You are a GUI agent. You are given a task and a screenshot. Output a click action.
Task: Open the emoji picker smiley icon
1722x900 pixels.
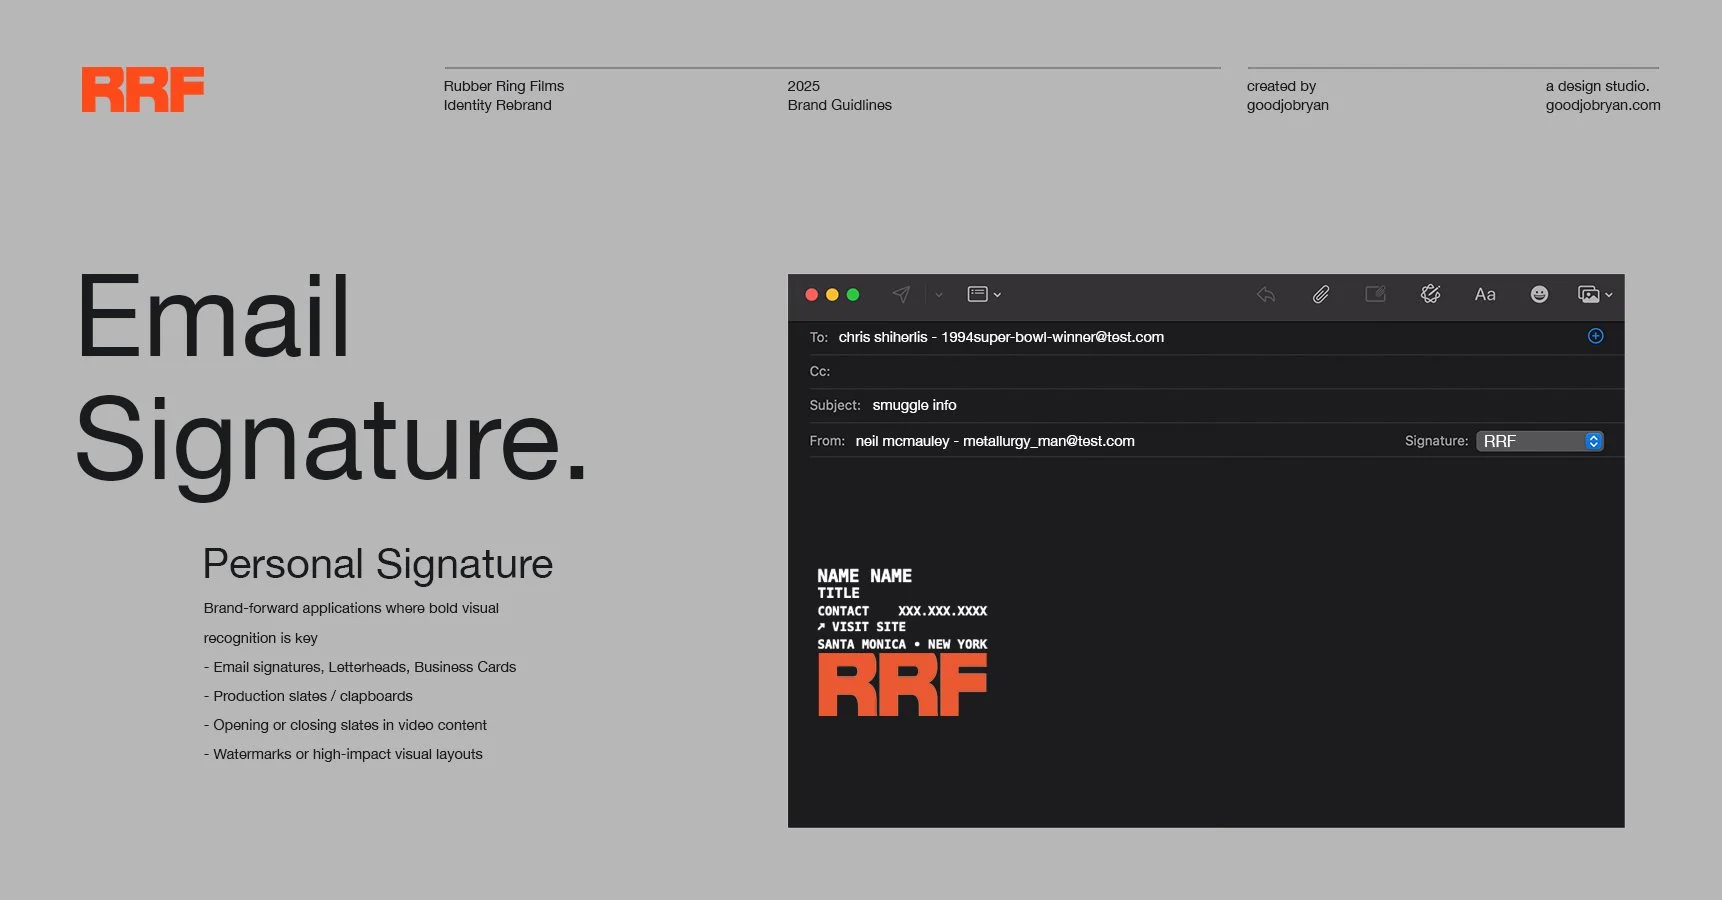(1539, 294)
